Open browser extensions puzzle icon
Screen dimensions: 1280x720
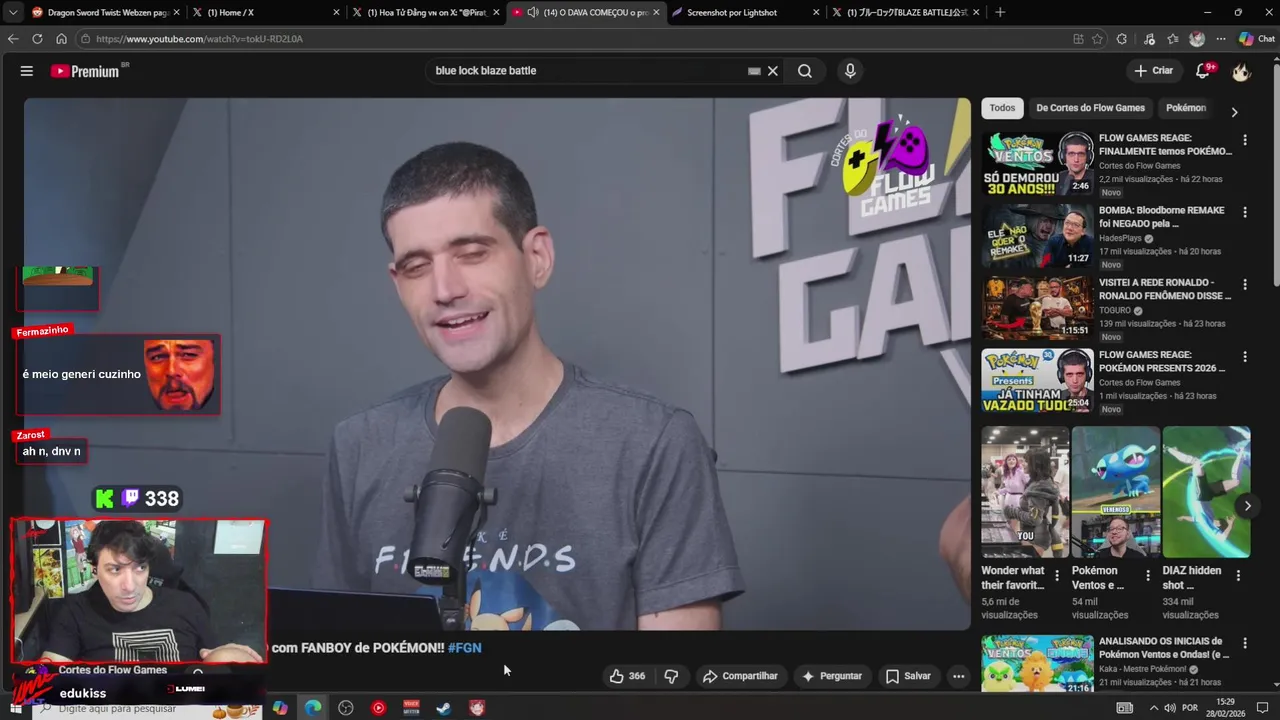tap(1121, 39)
